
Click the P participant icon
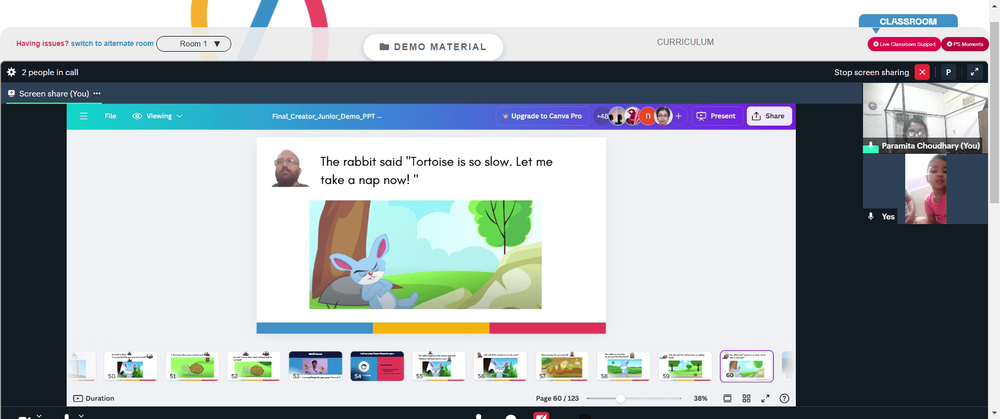coord(948,72)
